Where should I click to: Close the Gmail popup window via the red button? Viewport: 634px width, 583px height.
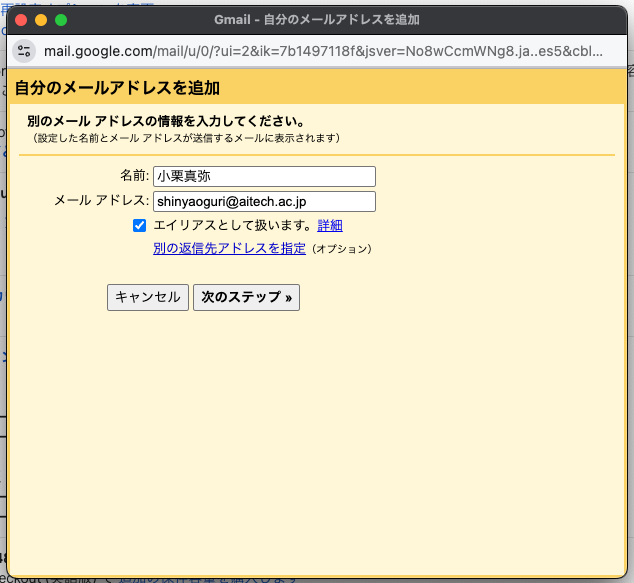(21, 20)
